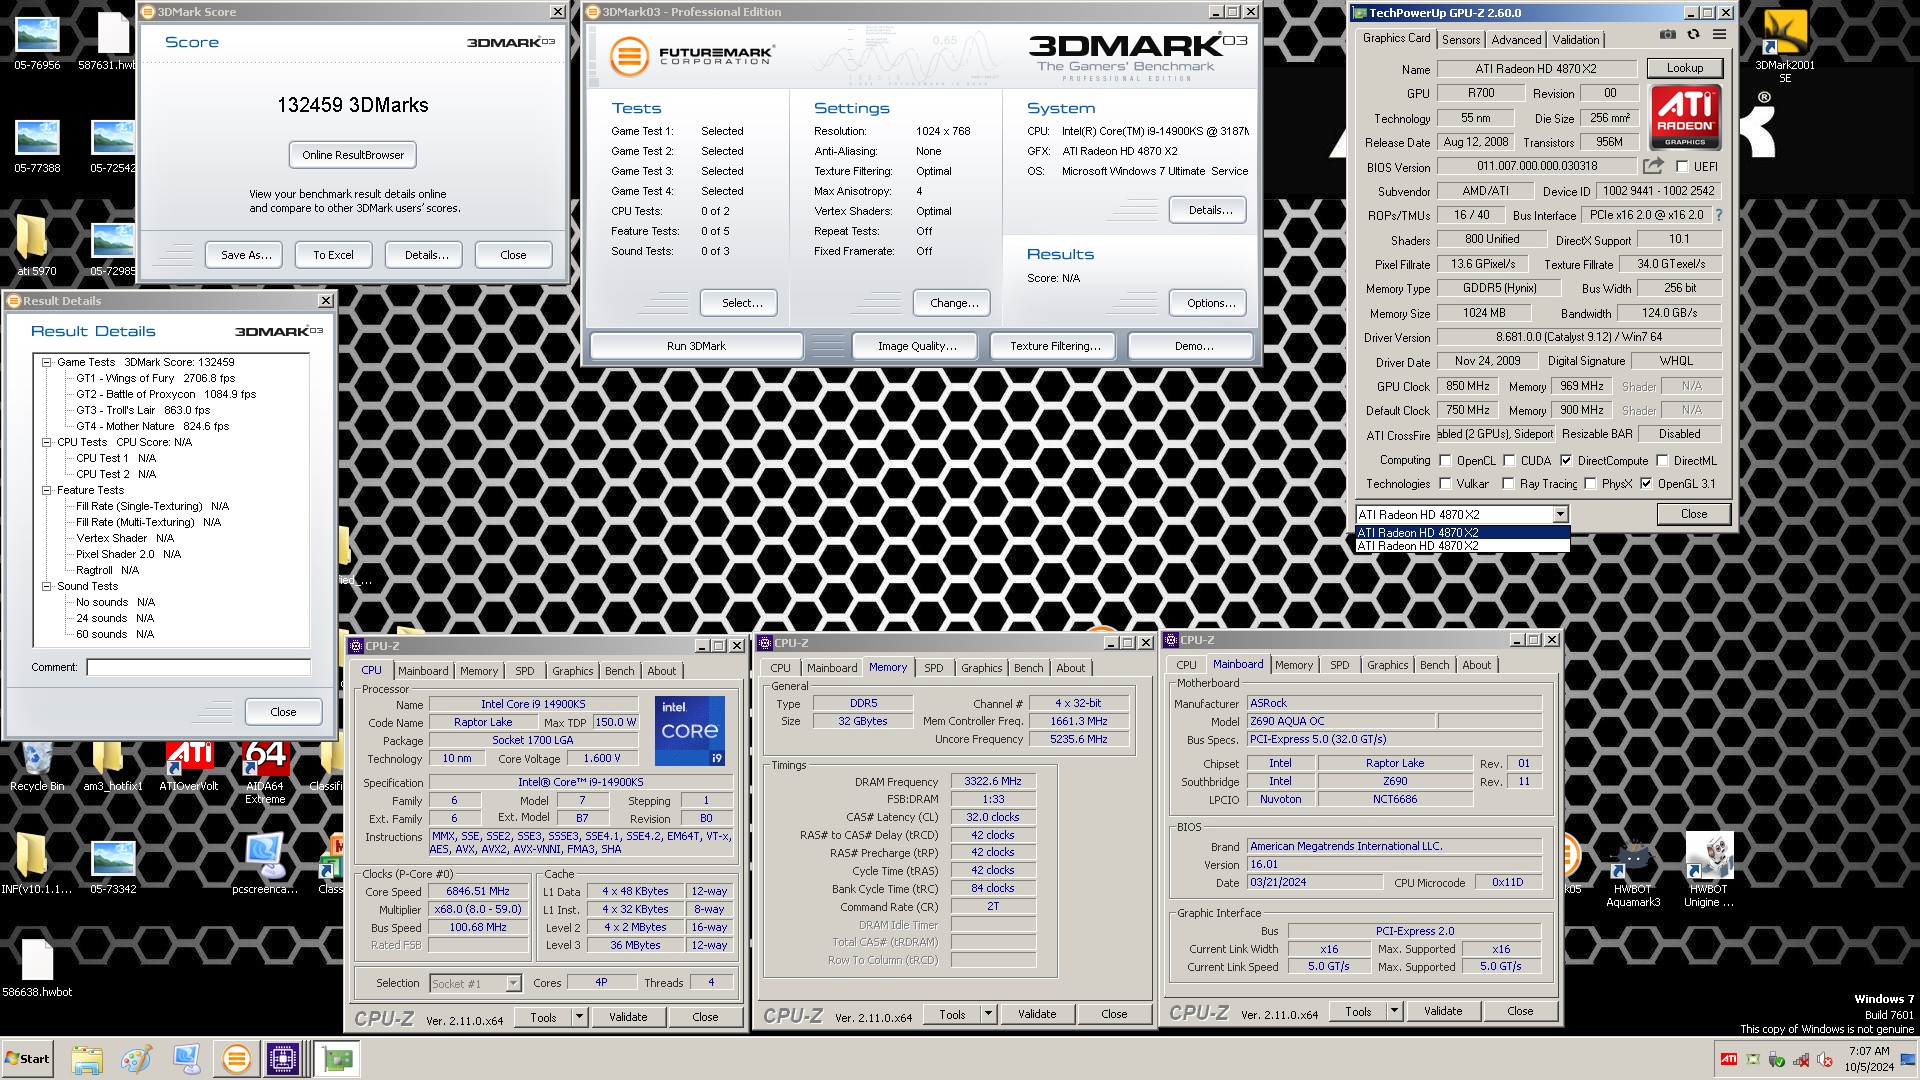Click To Excel in 3DMark Score window
The height and width of the screenshot is (1080, 1920).
[333, 255]
